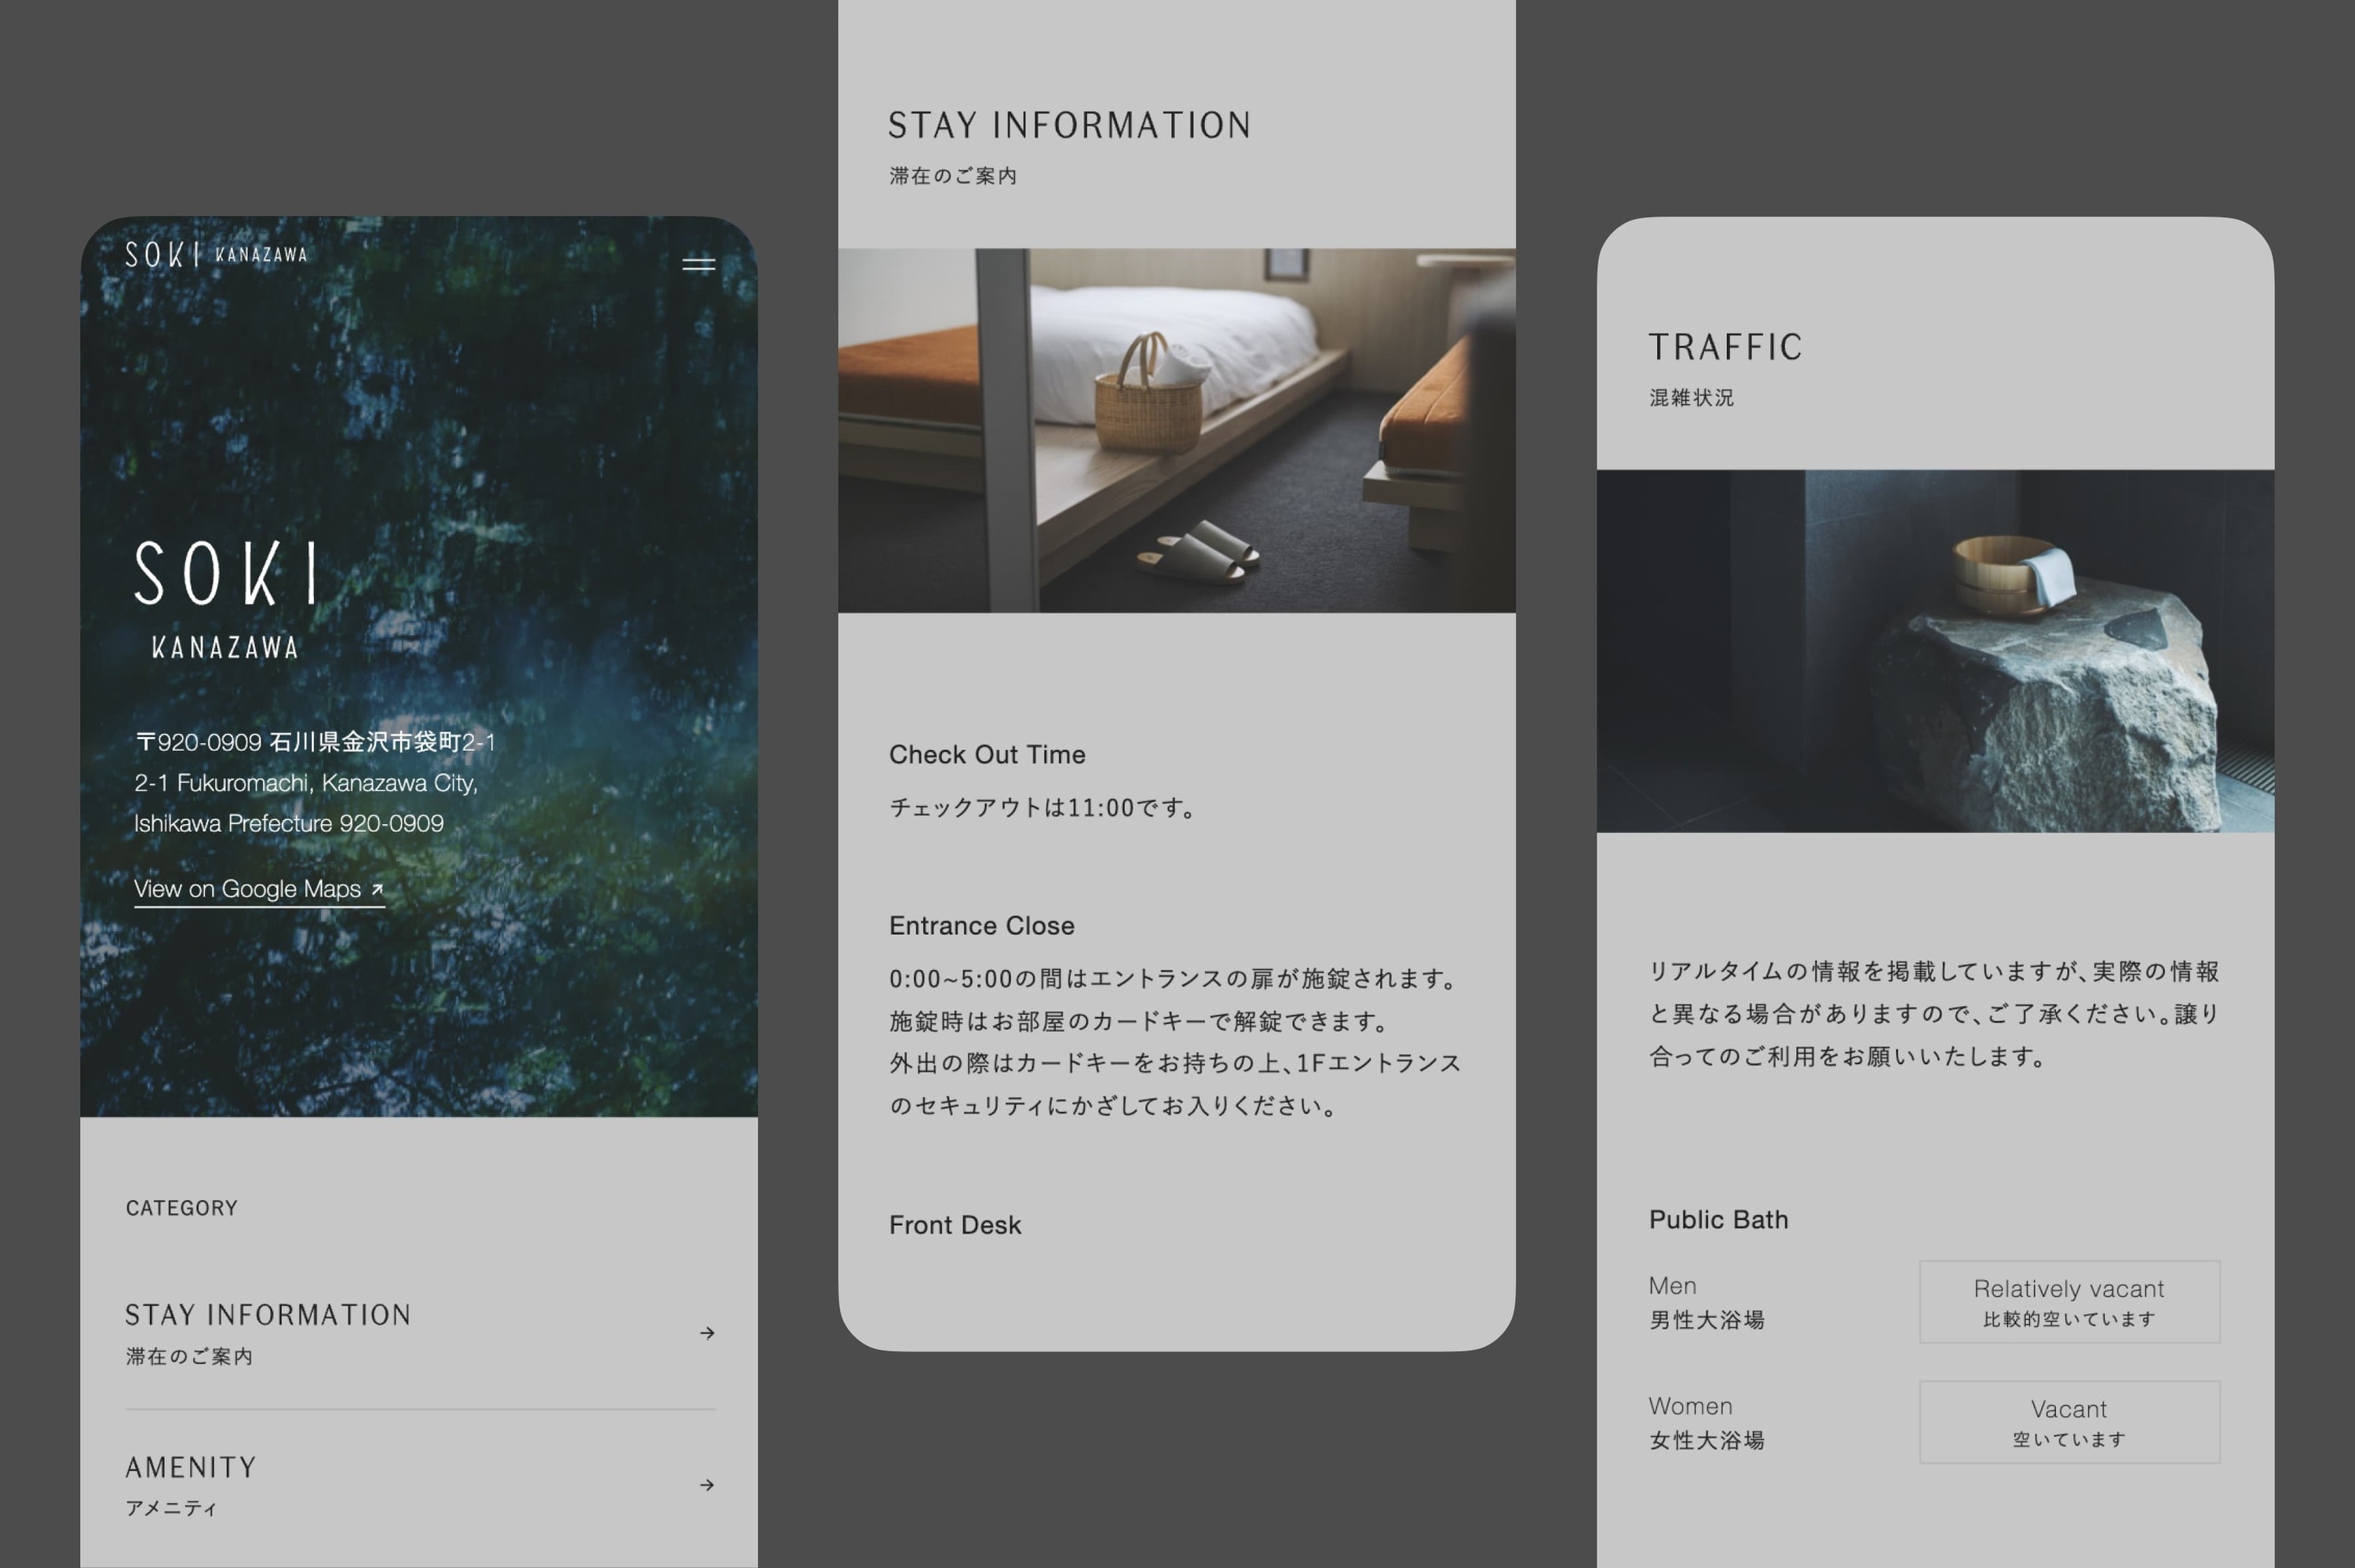Click the SOKI Kanazawa header logo
Viewport: 2355px width, 1568px height.
216,255
